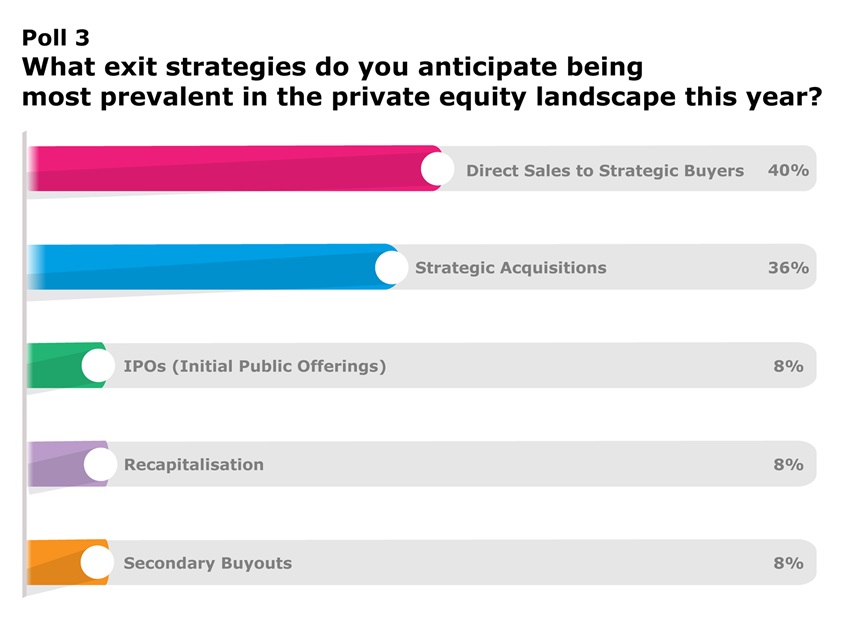Click the 36% result value
Screen dimensions: 862x639
788,268
